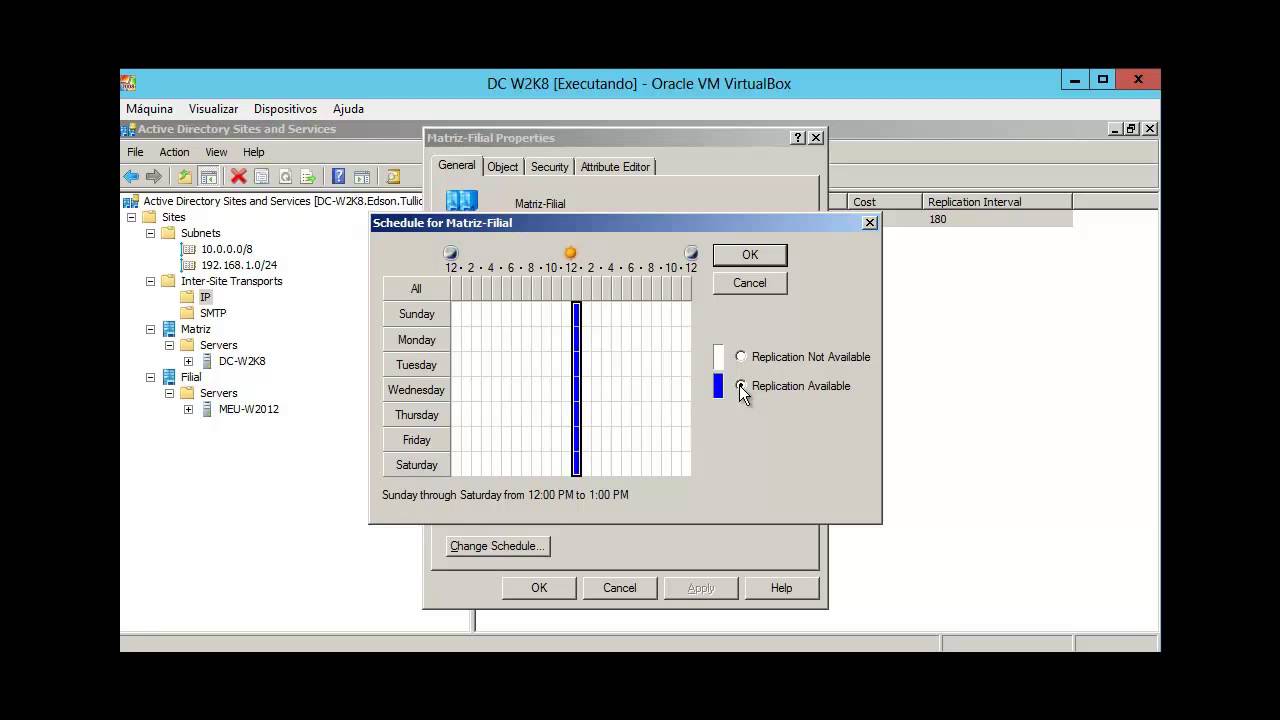Viewport: 1280px width, 720px height.
Task: Expand the MEU-W2012 server node
Action: [x=188, y=409]
